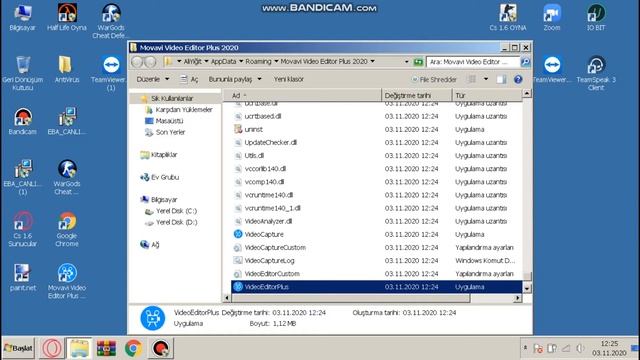Sort by Tür column header

pyautogui.click(x=487, y=96)
